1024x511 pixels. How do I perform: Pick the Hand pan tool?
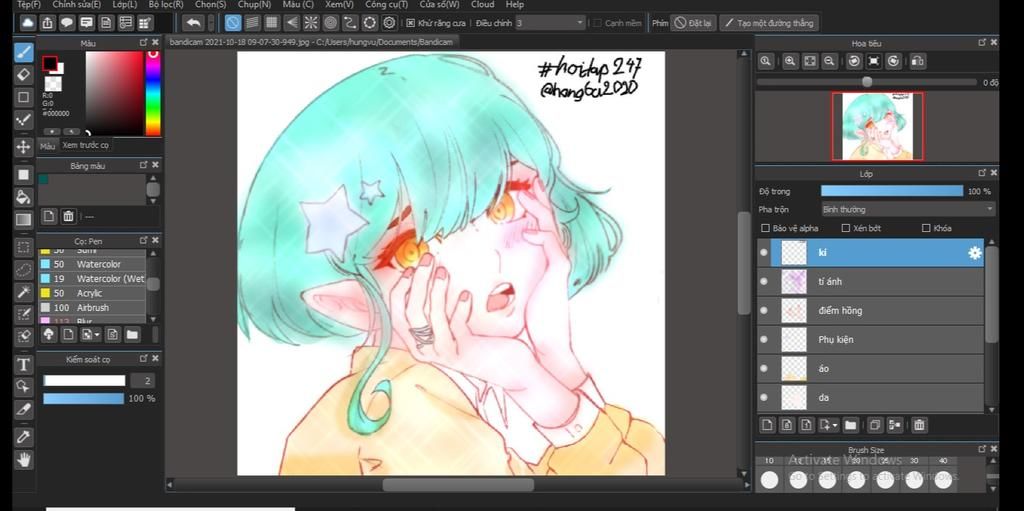coord(24,459)
